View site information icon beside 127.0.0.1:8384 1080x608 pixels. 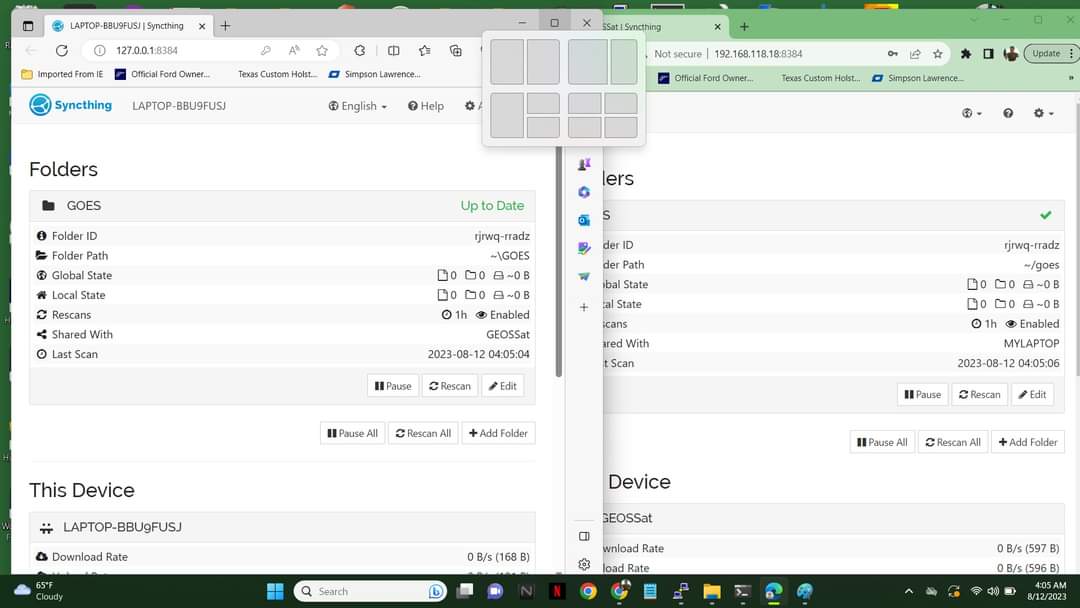click(99, 50)
